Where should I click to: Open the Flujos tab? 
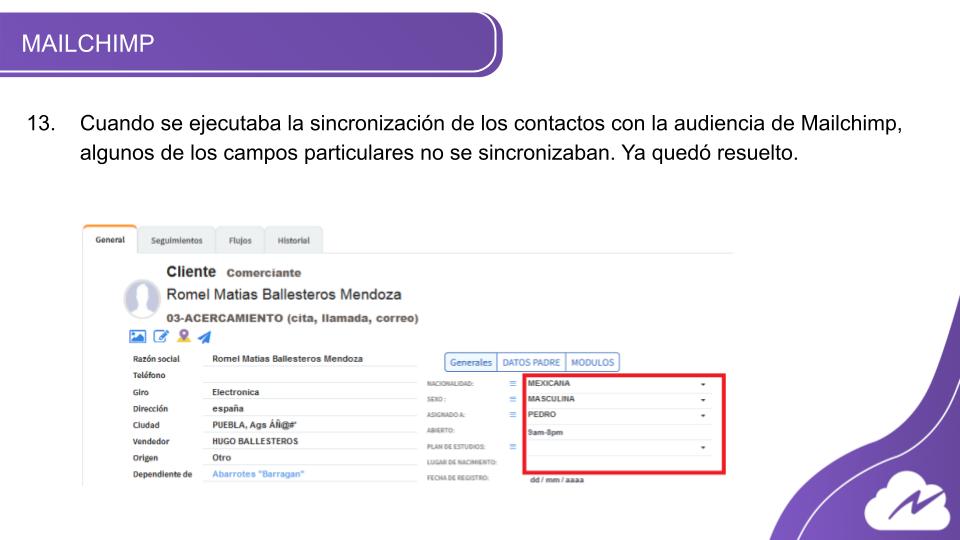[240, 241]
